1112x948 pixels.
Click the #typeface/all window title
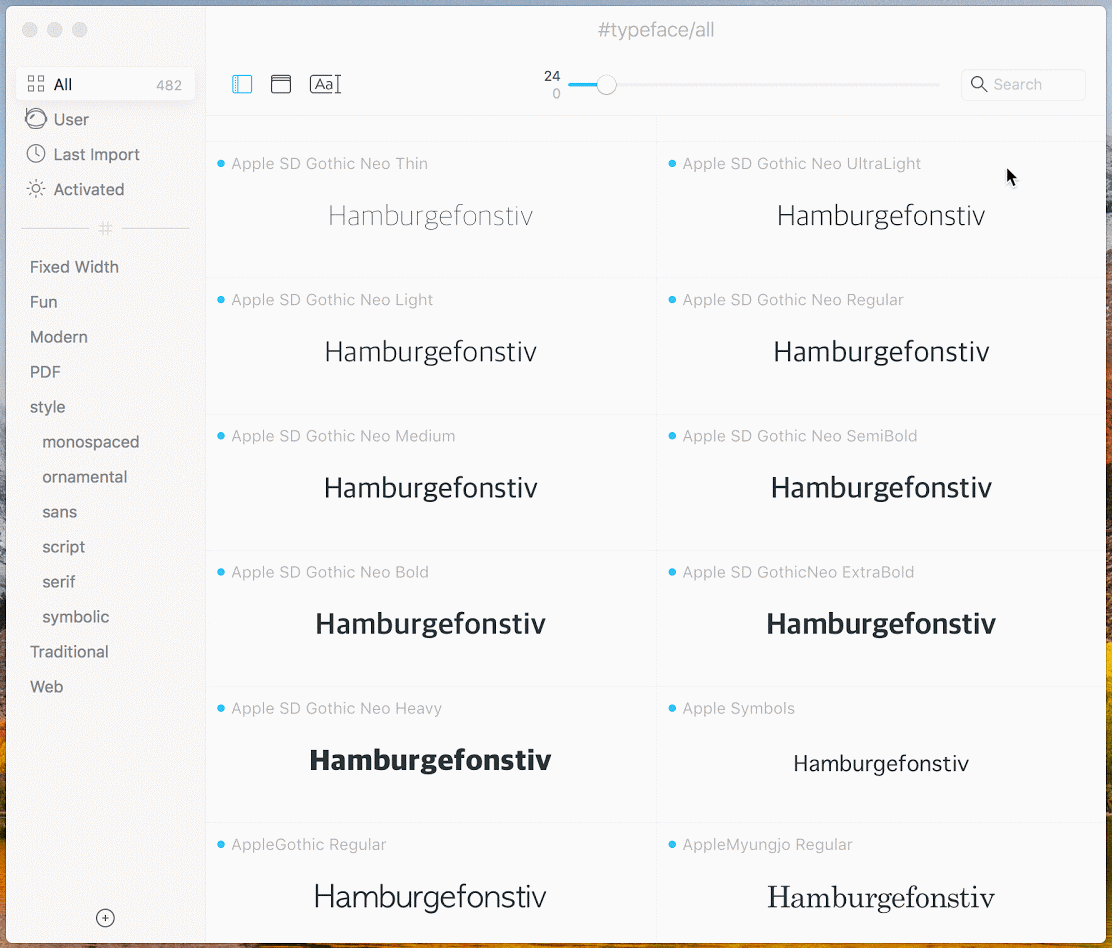[656, 30]
